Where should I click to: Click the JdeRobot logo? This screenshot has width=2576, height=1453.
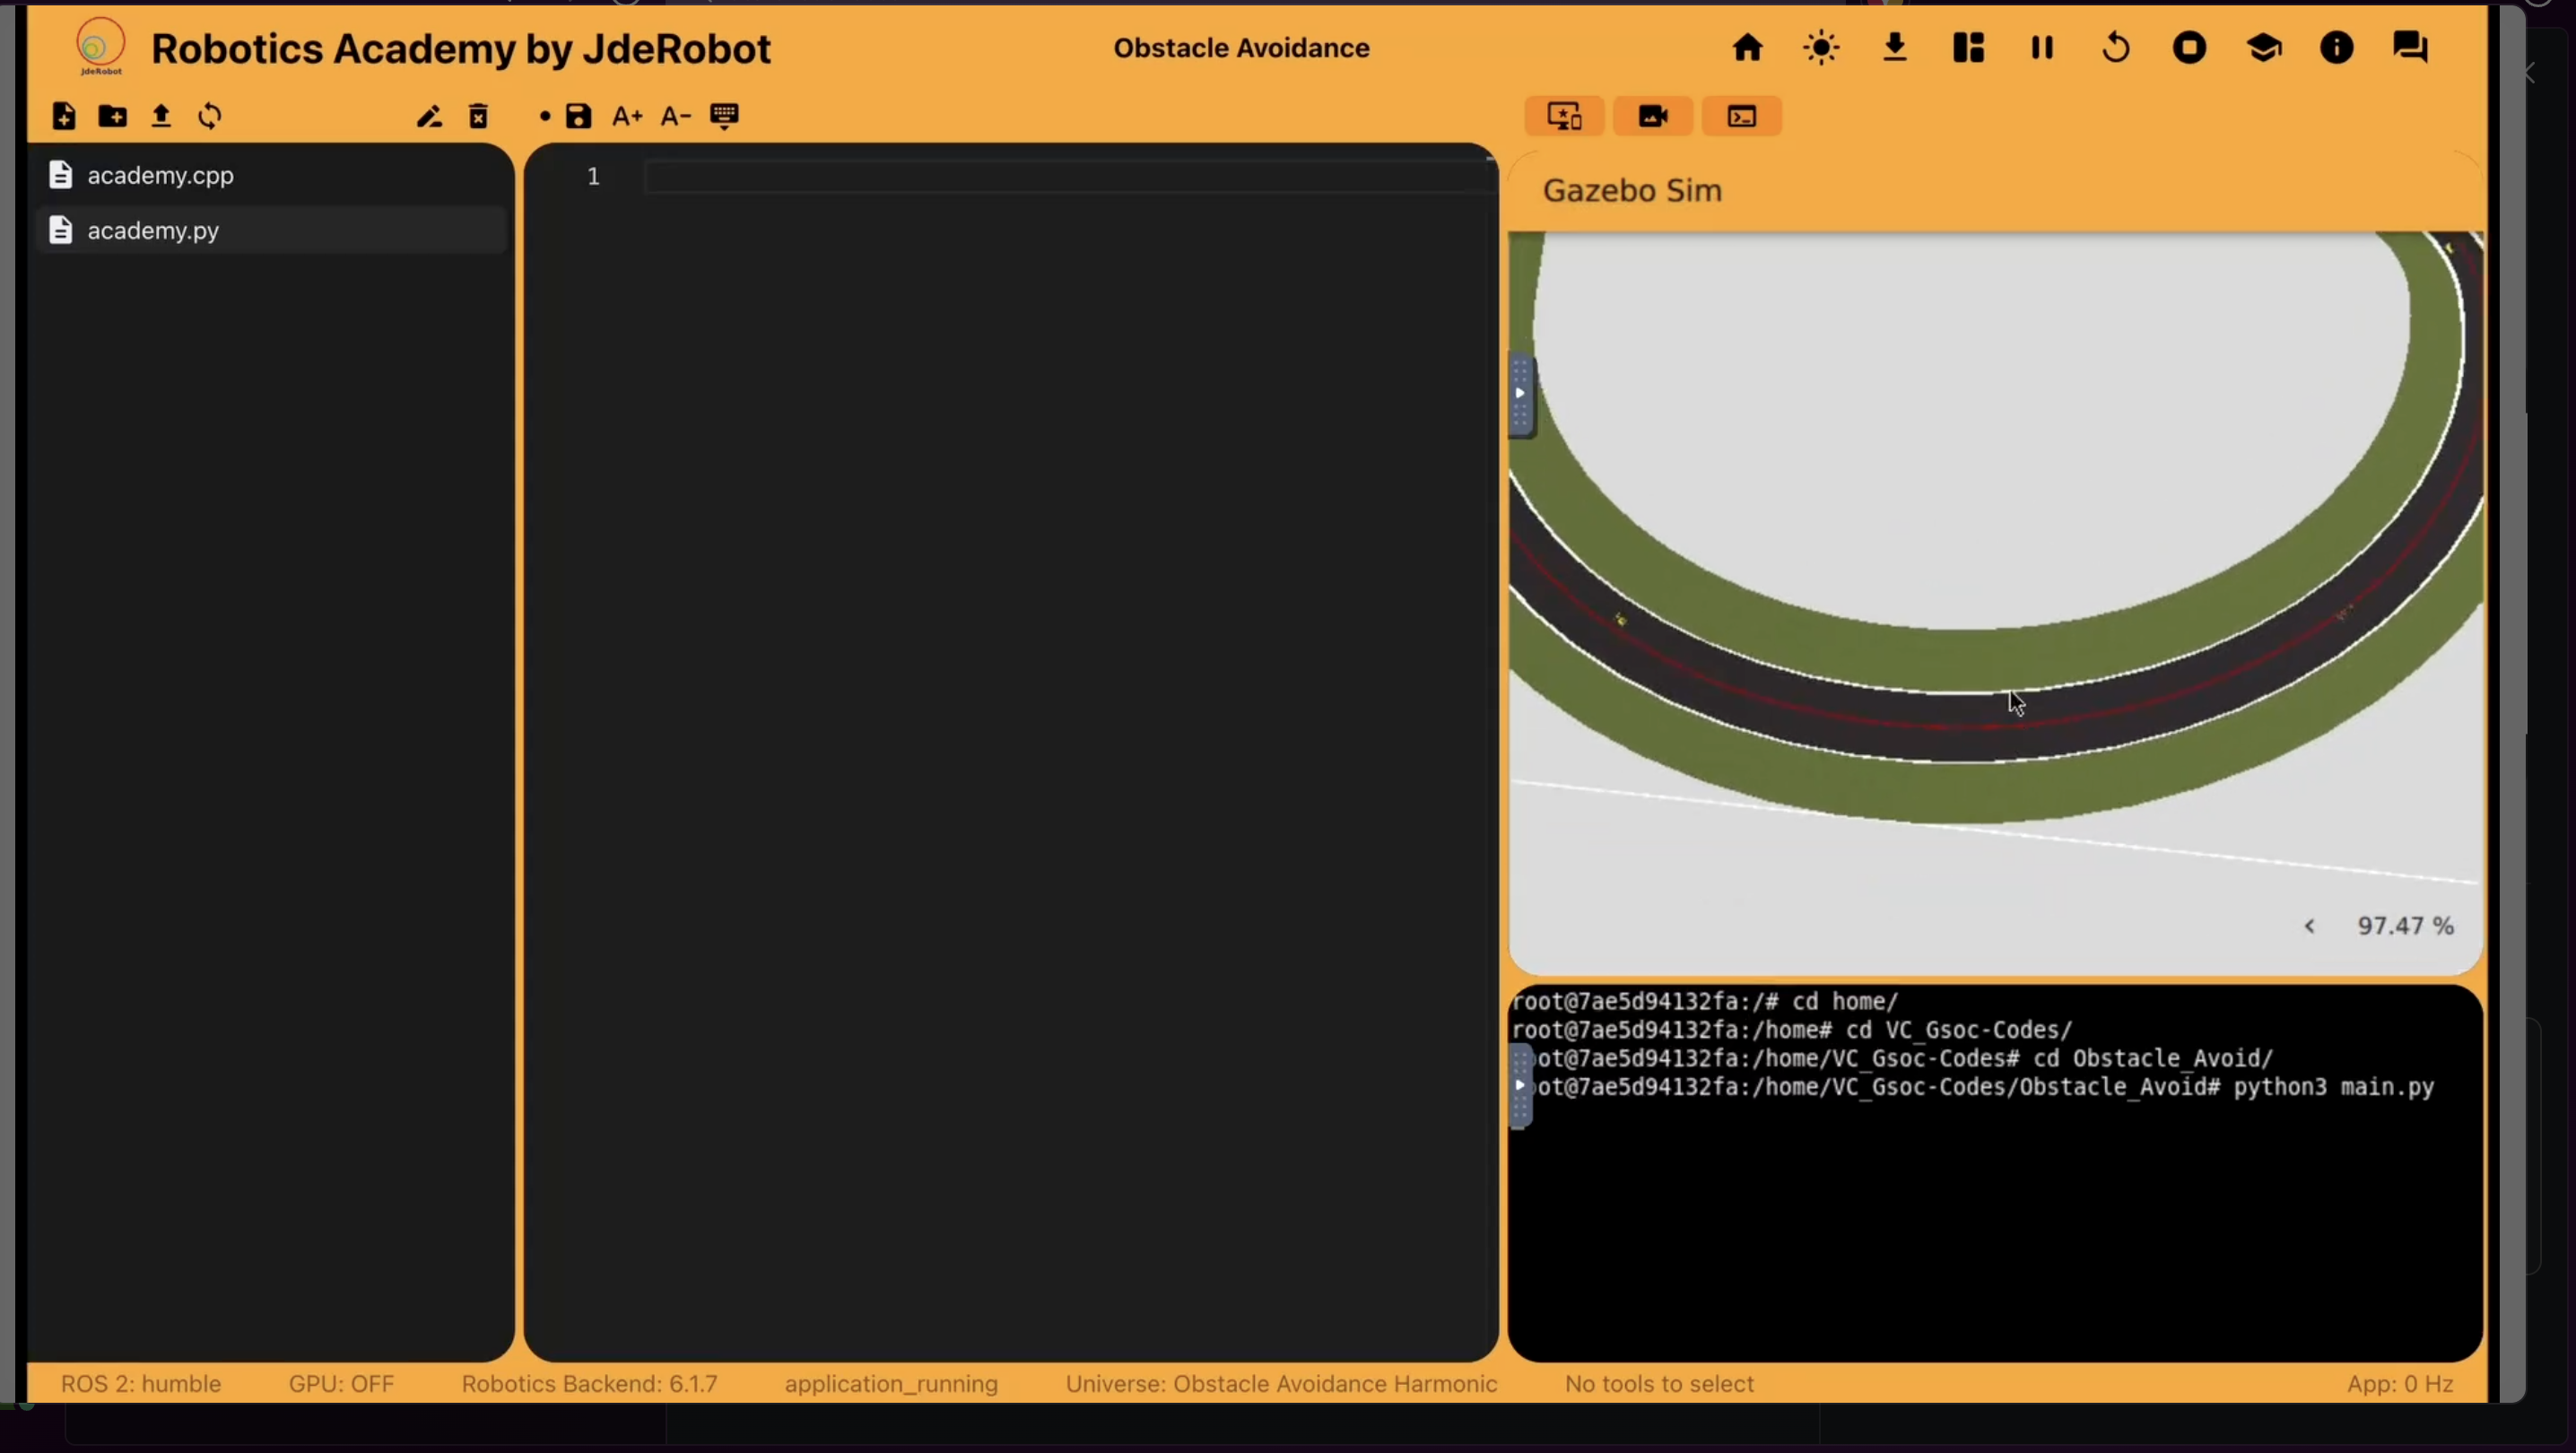(x=100, y=47)
